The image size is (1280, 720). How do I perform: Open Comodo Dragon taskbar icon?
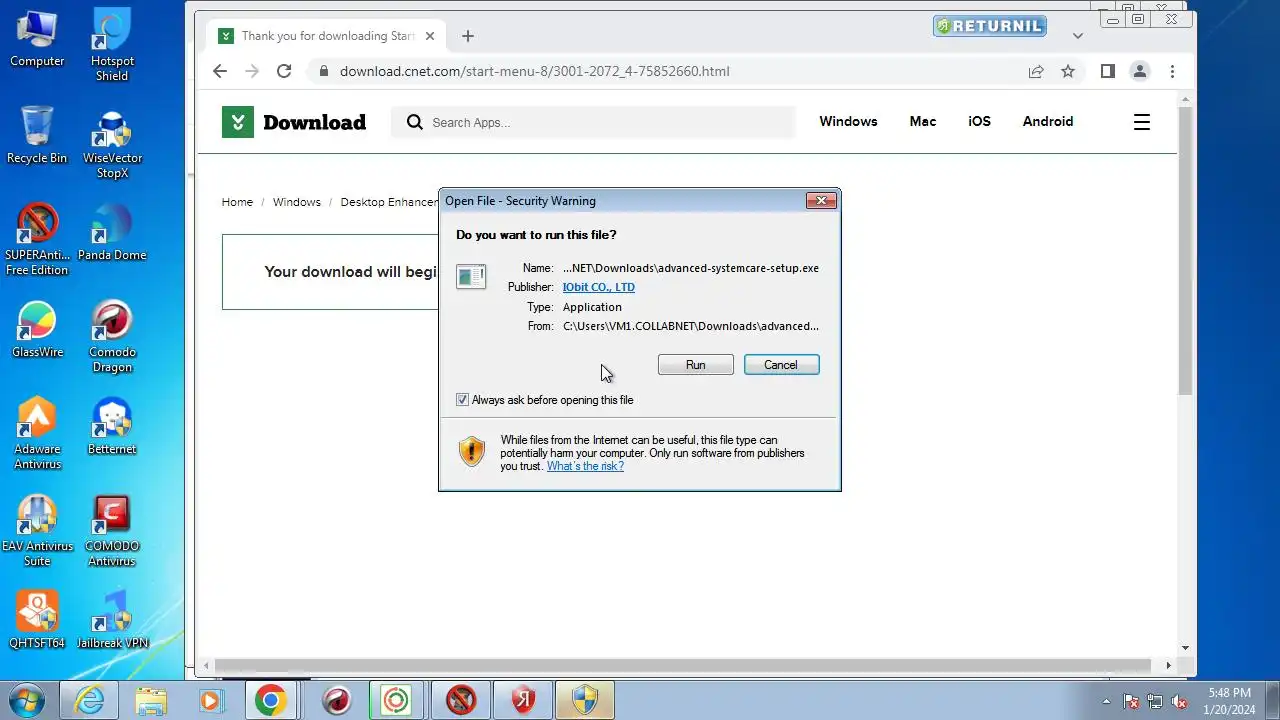337,700
